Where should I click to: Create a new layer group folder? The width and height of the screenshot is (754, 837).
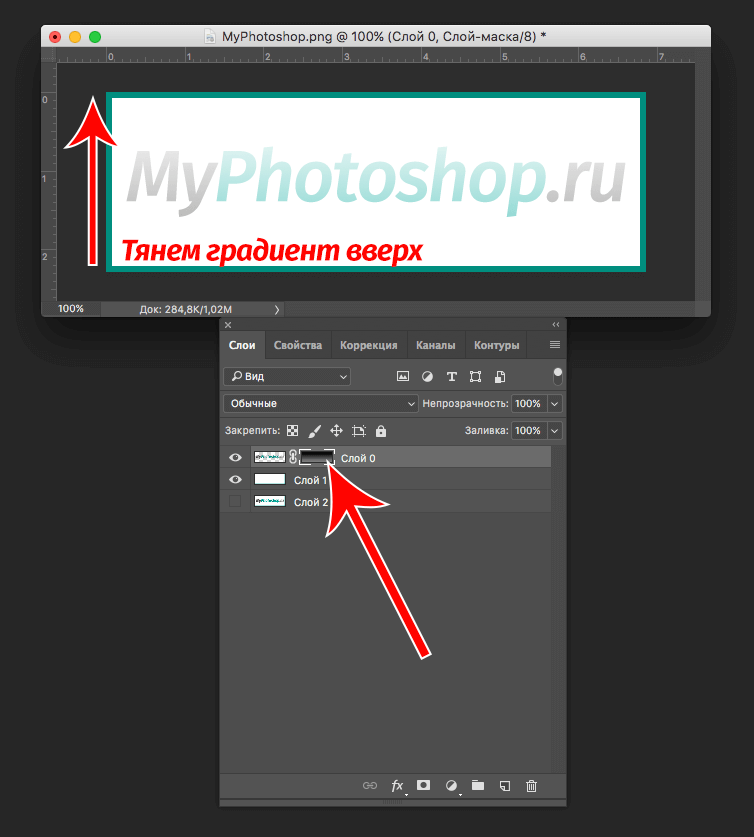(478, 786)
